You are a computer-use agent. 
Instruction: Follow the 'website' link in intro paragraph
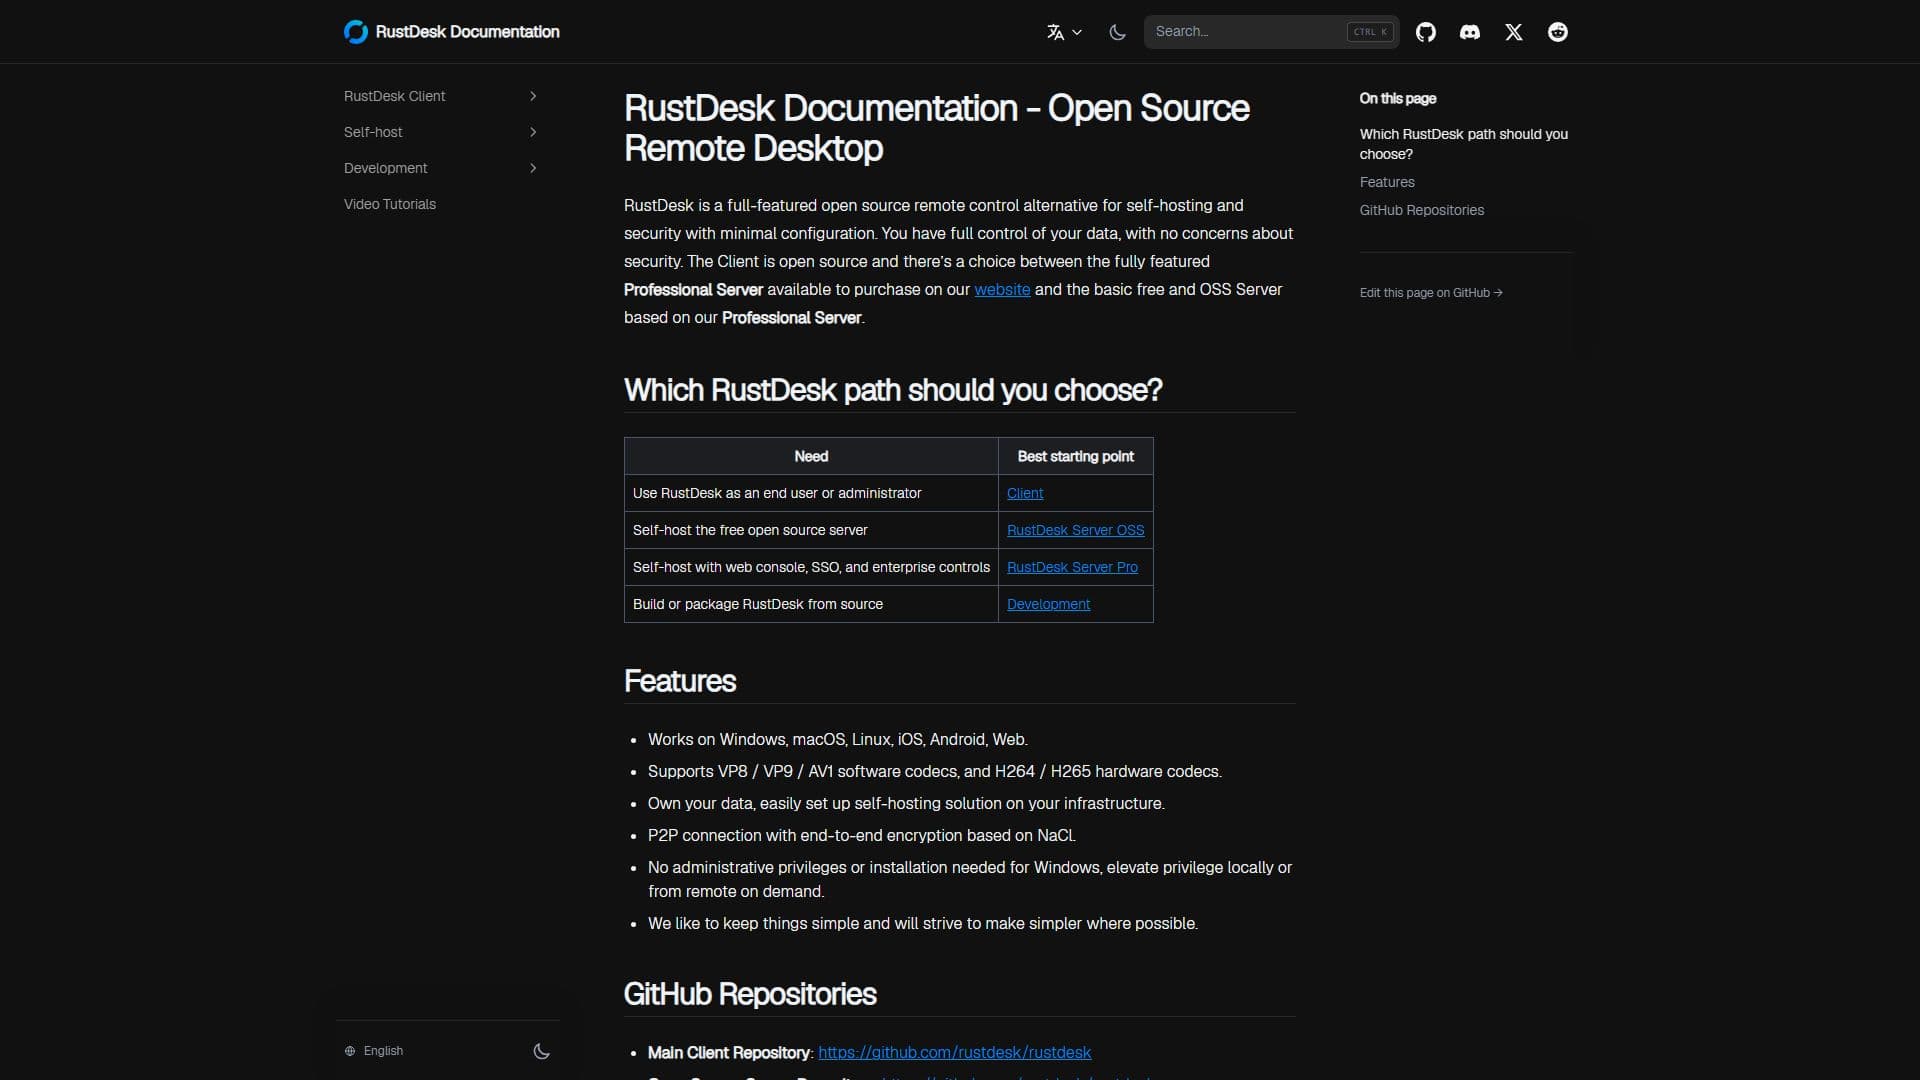[1002, 289]
